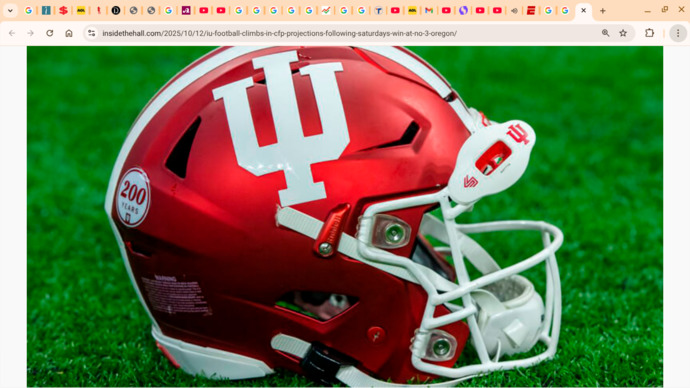Click the forward navigation arrow
This screenshot has width=690, height=388.
coord(30,33)
